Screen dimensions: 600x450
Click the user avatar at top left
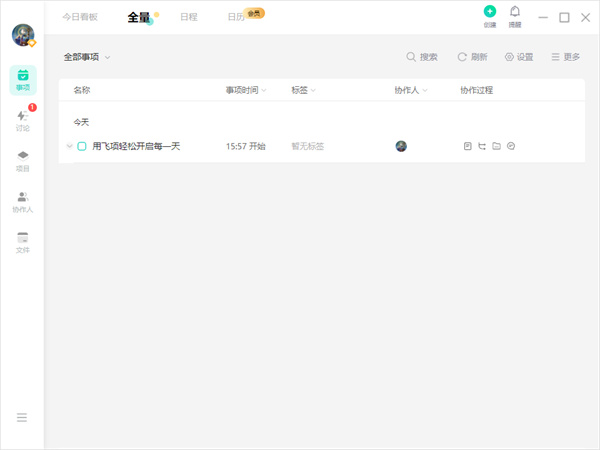(22, 35)
